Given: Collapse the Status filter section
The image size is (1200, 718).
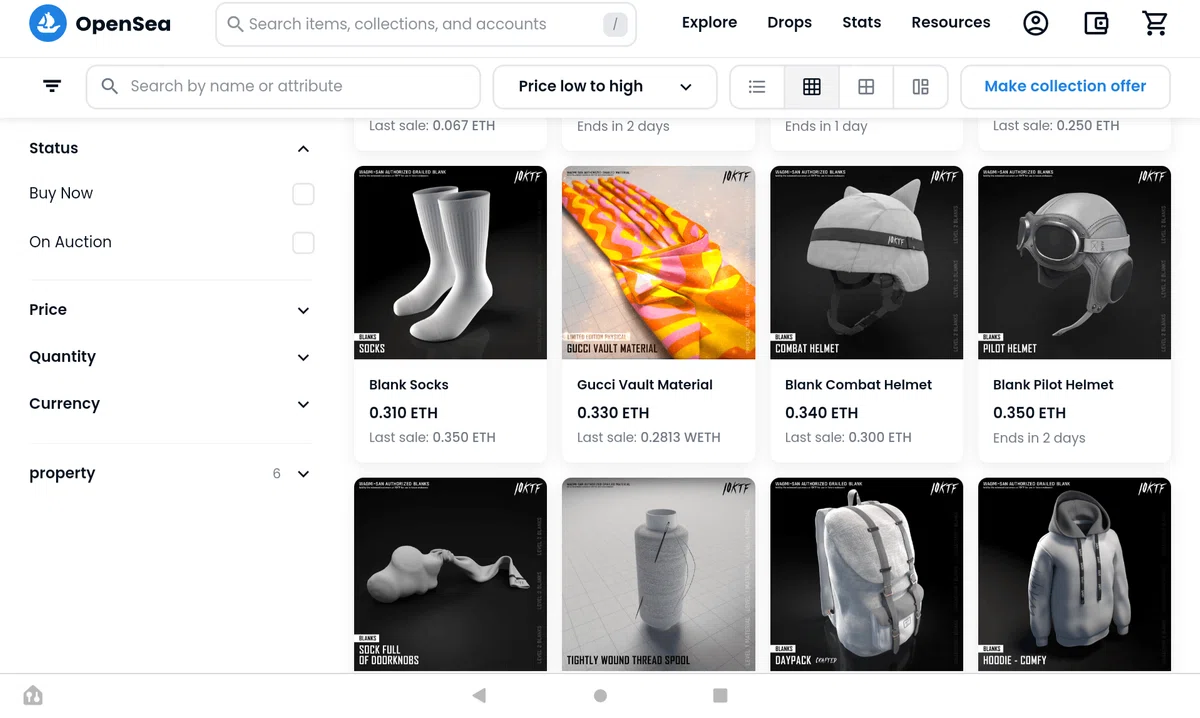Looking at the screenshot, I should 304,149.
